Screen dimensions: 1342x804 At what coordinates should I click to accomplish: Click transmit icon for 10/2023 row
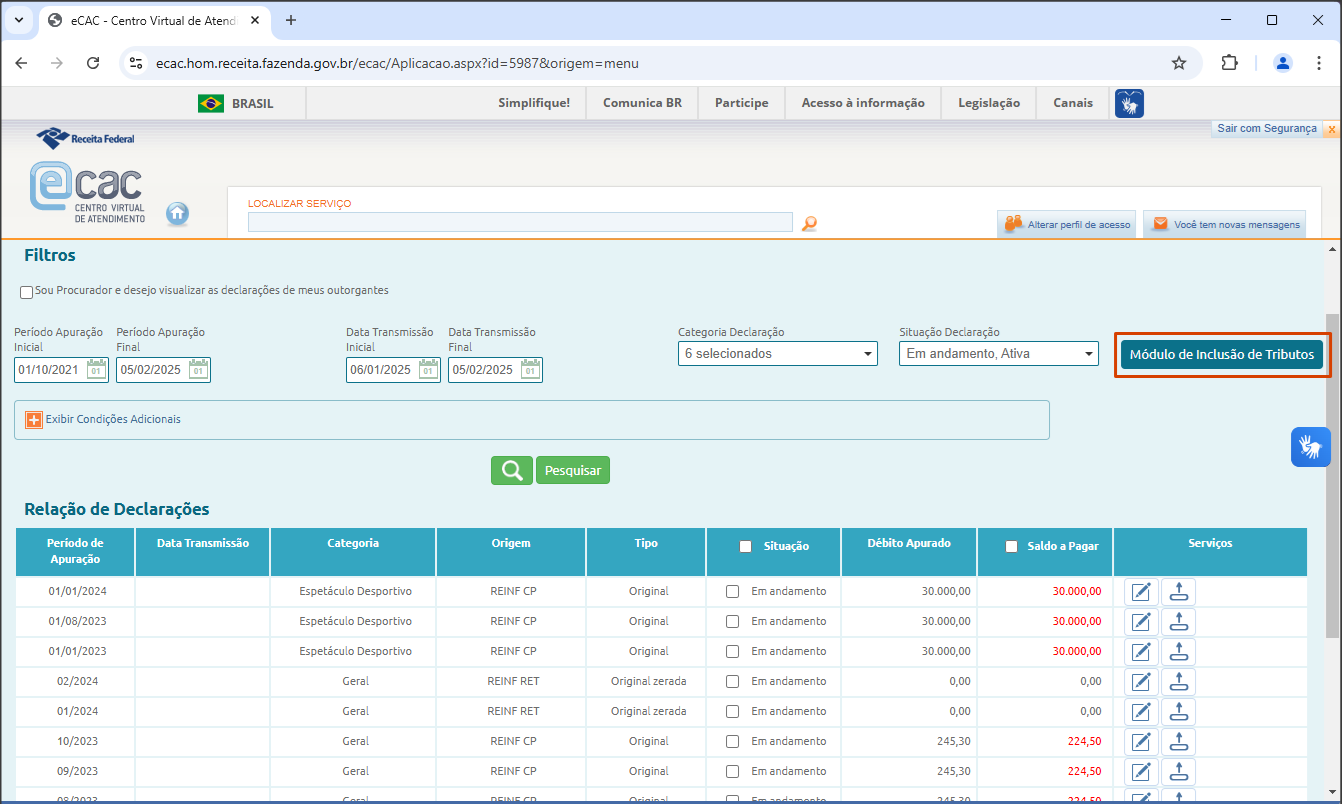tap(1178, 742)
